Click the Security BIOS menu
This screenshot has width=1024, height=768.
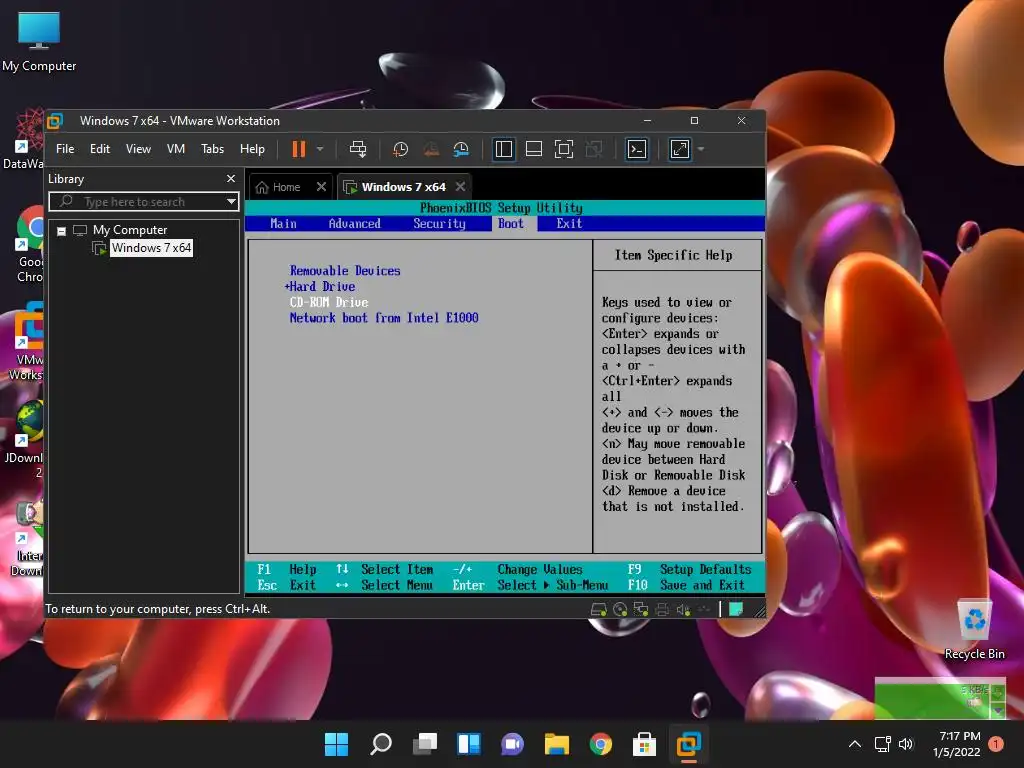coord(439,223)
